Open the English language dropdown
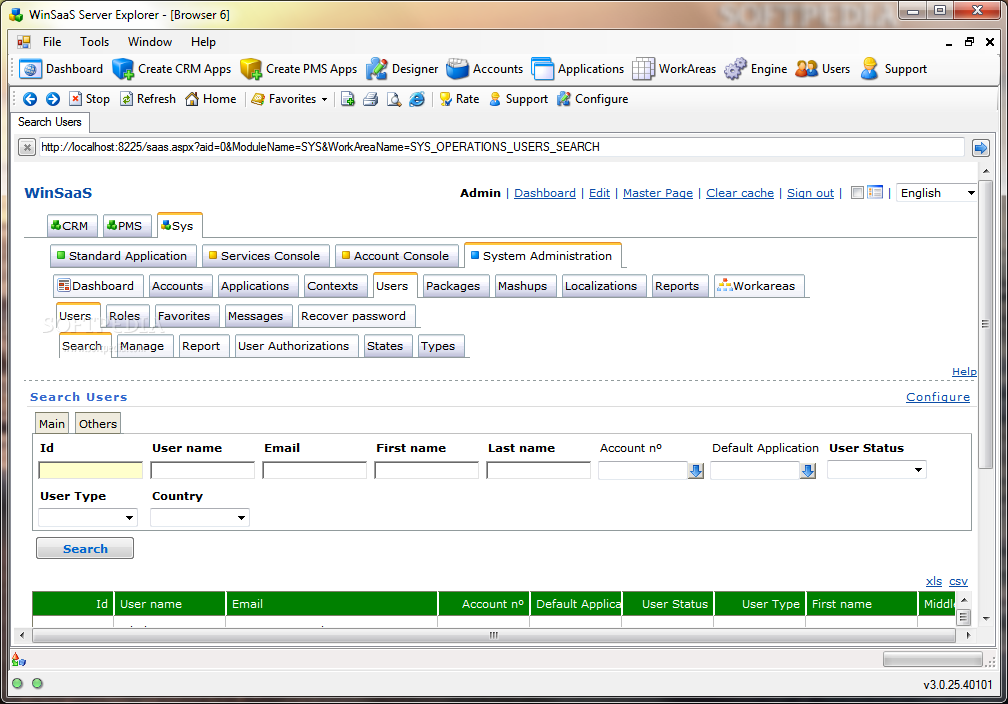 937,193
